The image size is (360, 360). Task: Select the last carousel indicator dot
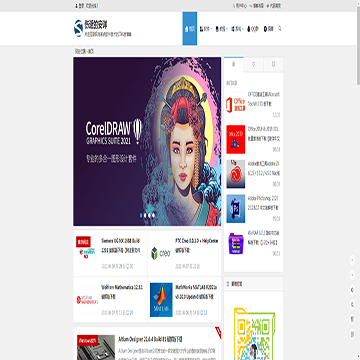click(153, 215)
